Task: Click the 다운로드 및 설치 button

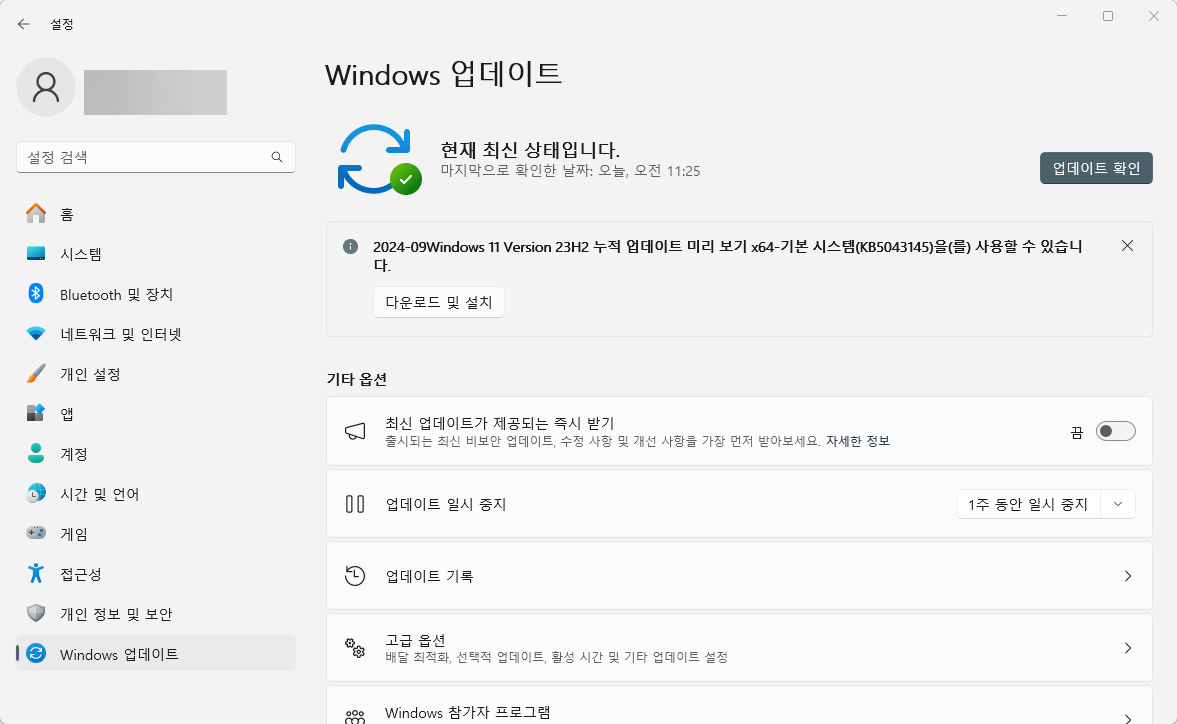Action: [438, 302]
